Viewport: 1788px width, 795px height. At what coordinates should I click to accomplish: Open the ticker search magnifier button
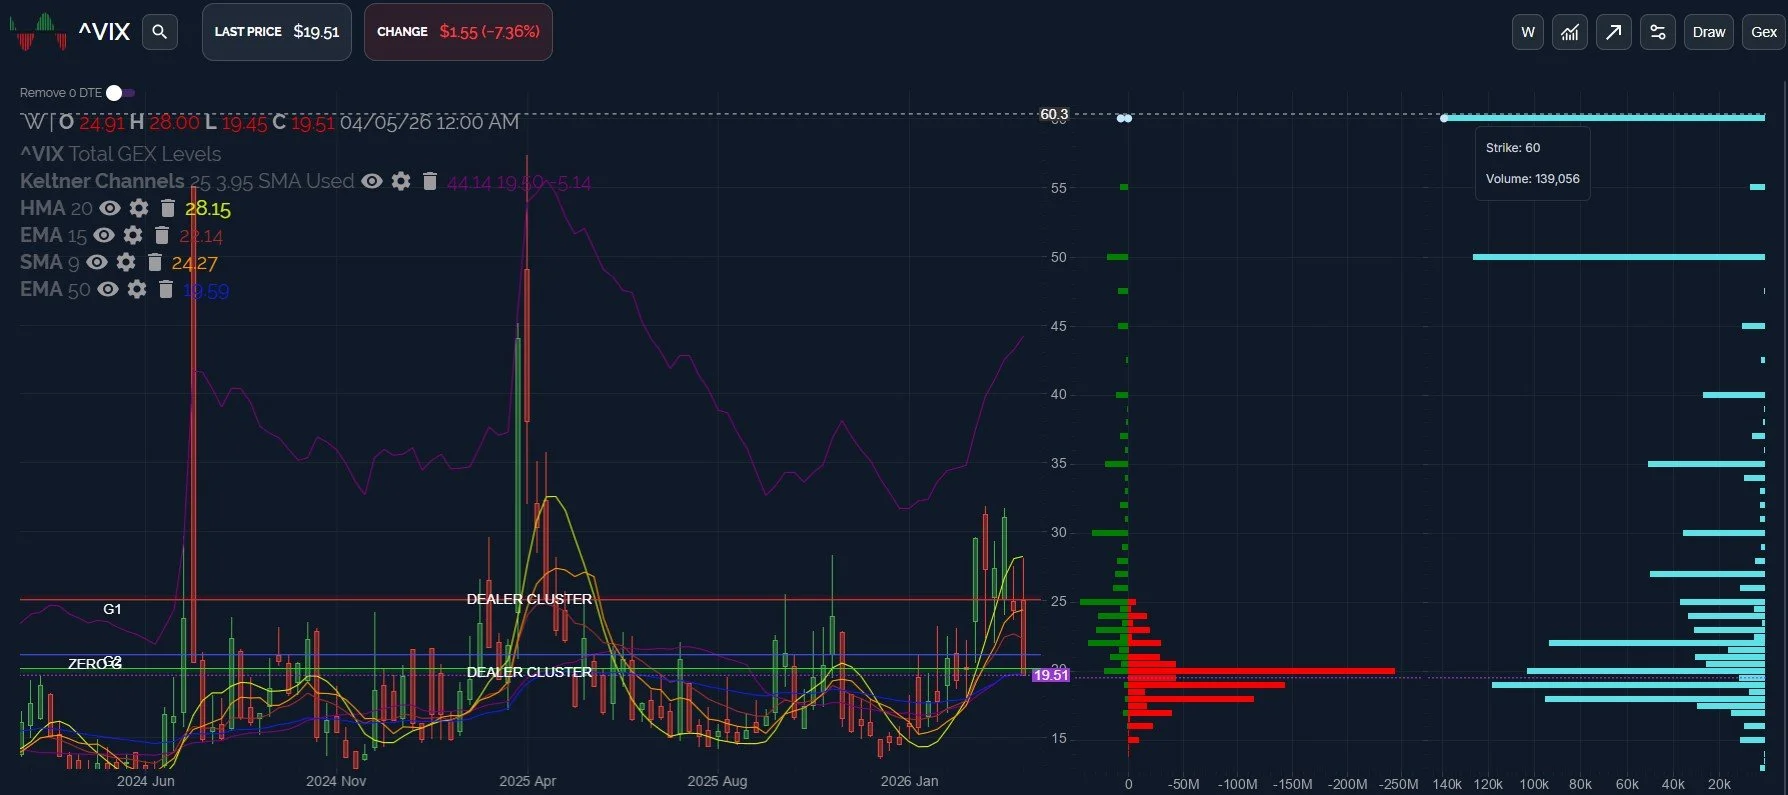pyautogui.click(x=159, y=32)
